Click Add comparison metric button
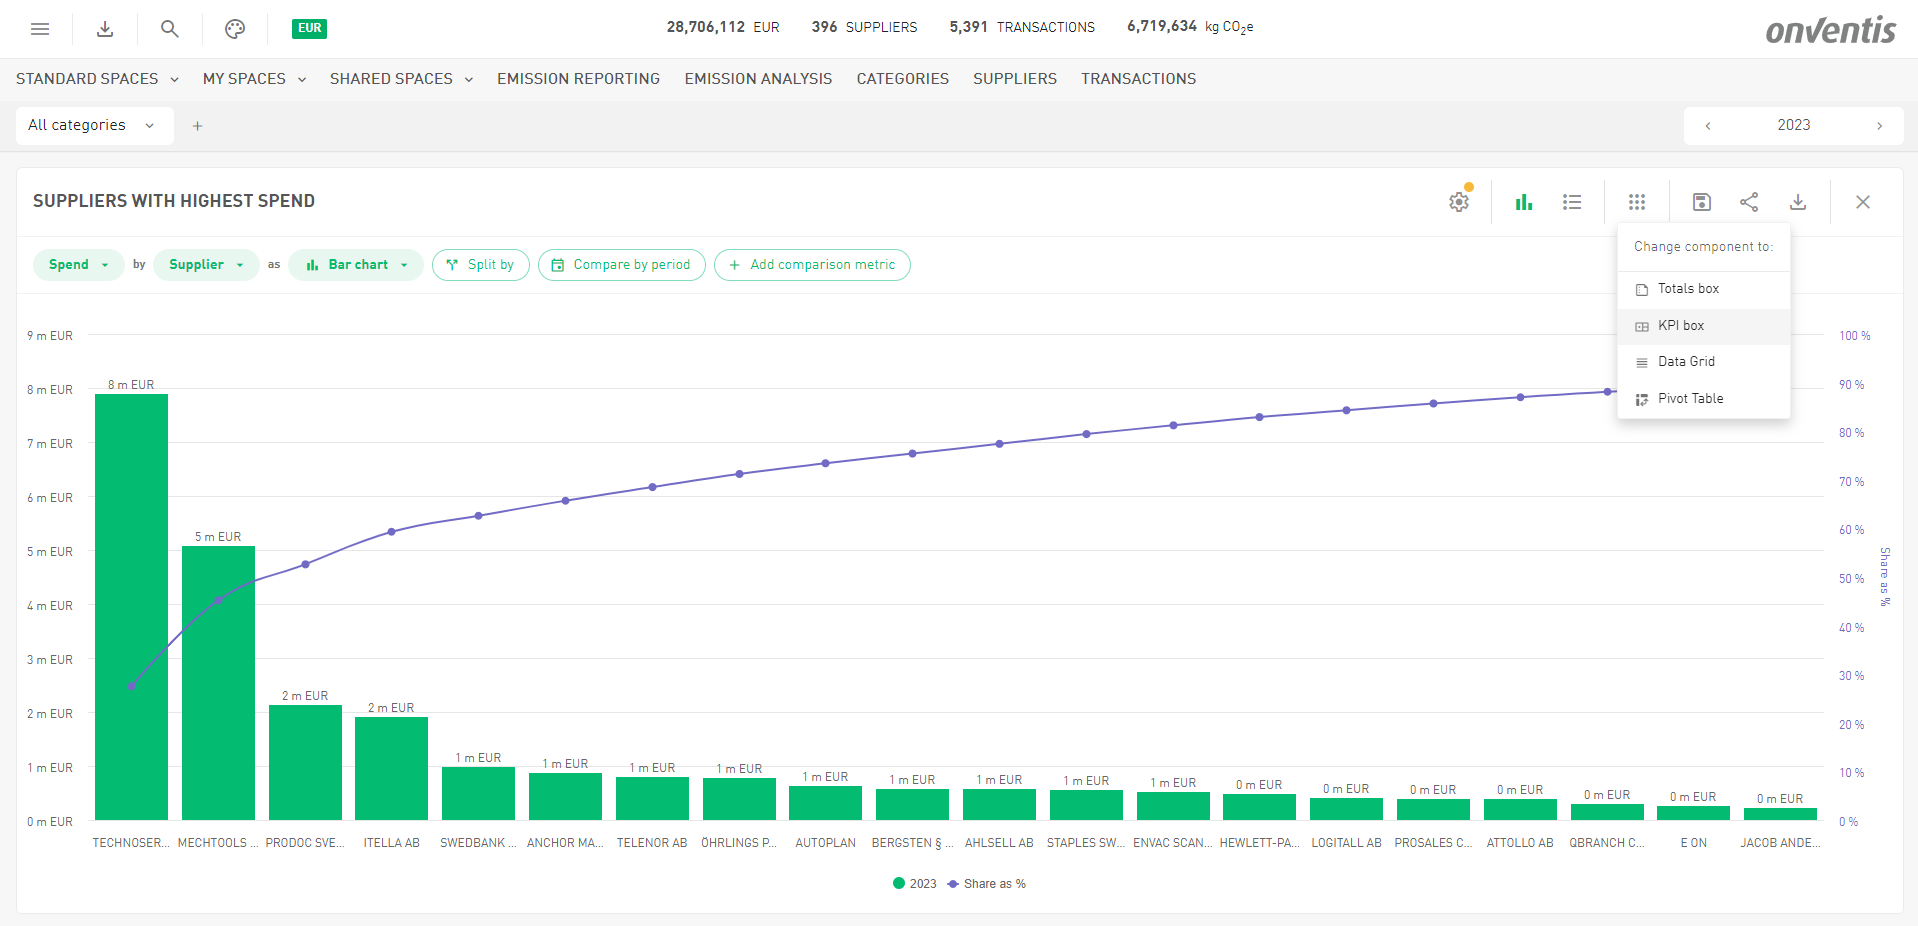Image resolution: width=1918 pixels, height=926 pixels. tap(812, 265)
